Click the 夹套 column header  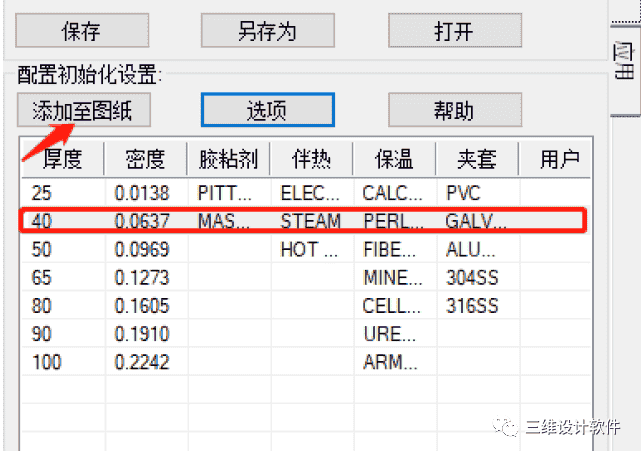(477, 159)
